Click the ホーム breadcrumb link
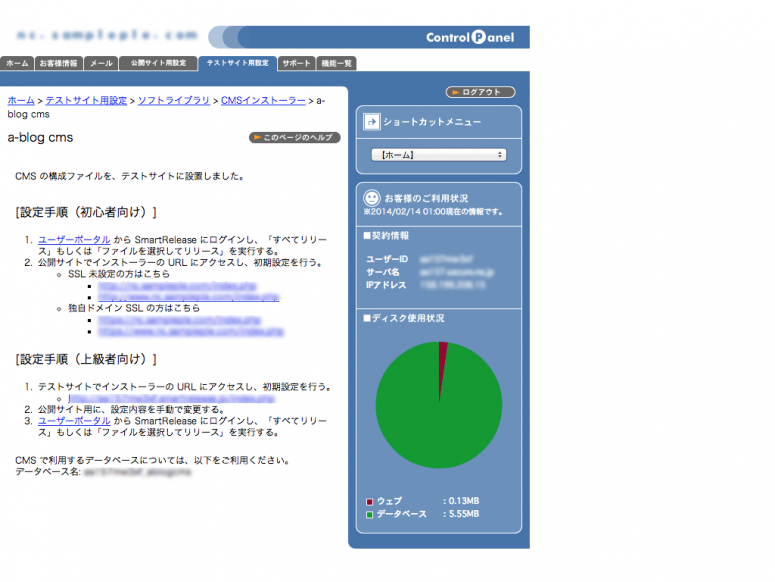 point(20,101)
